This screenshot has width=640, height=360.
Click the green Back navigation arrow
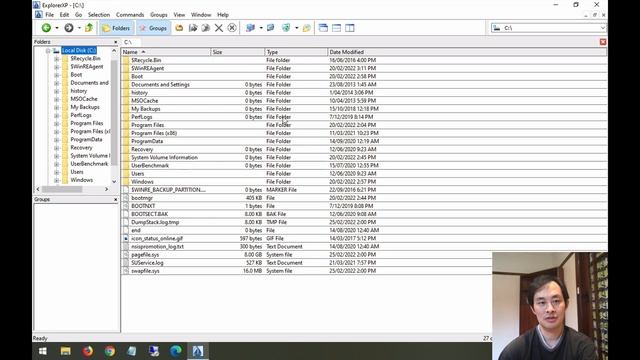[46, 28]
